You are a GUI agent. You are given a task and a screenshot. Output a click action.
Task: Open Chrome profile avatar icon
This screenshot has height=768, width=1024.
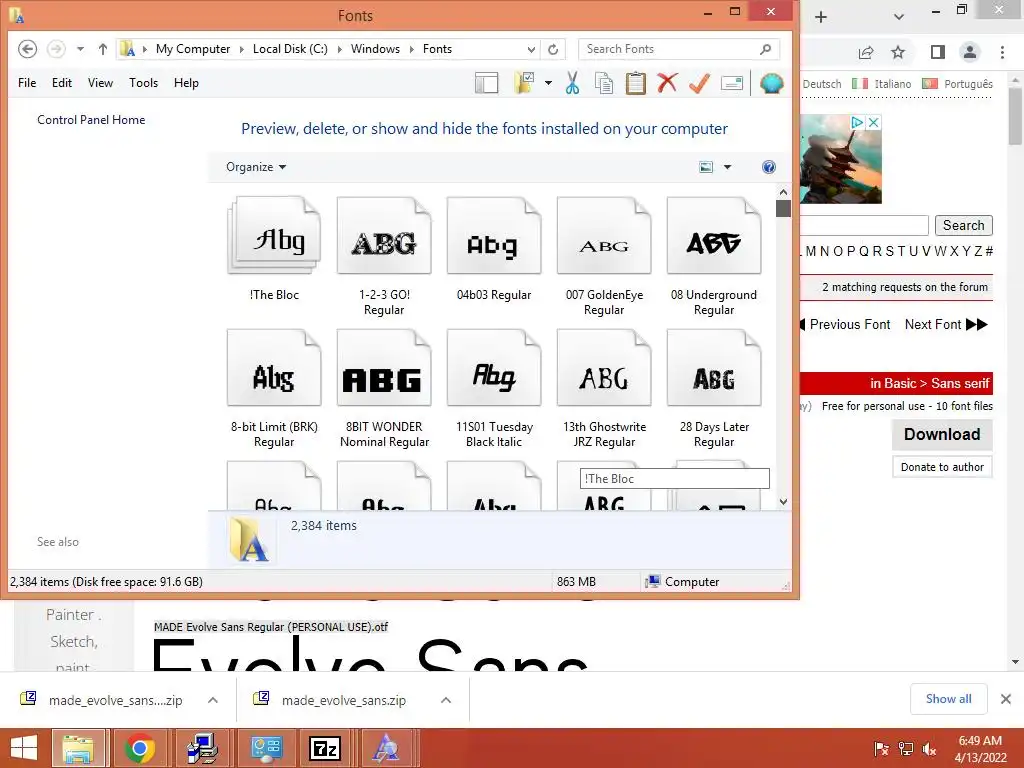970,52
